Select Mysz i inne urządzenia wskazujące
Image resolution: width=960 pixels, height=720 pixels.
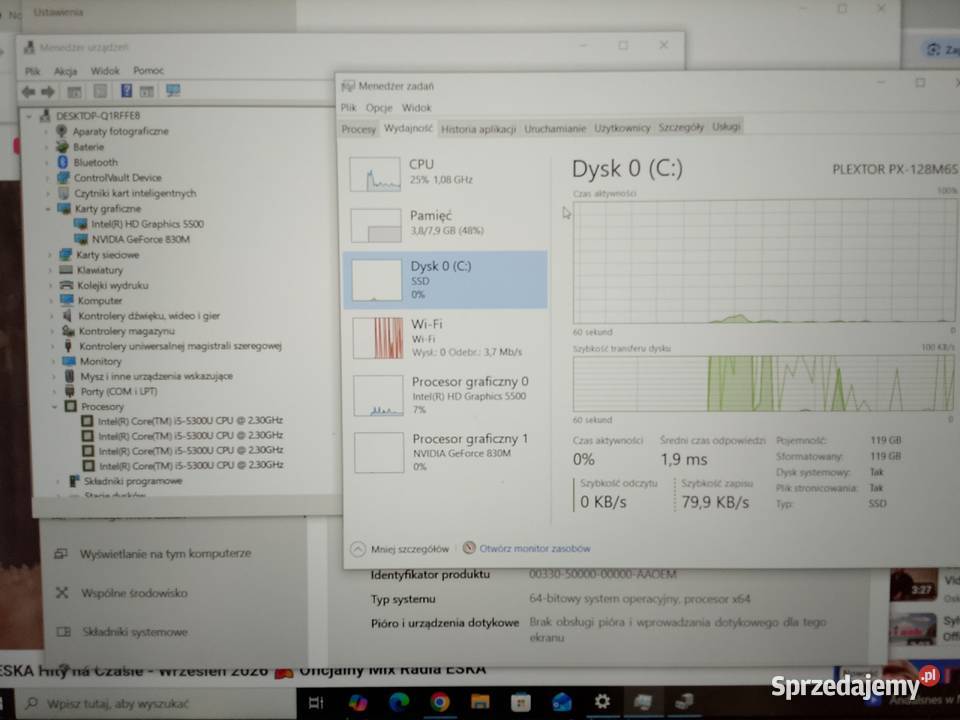[x=157, y=376]
